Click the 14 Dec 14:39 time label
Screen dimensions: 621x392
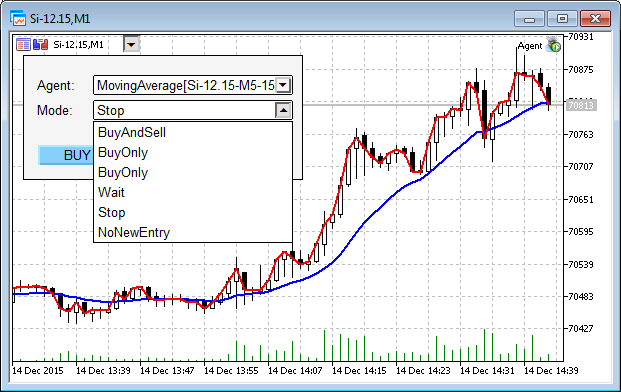point(551,371)
